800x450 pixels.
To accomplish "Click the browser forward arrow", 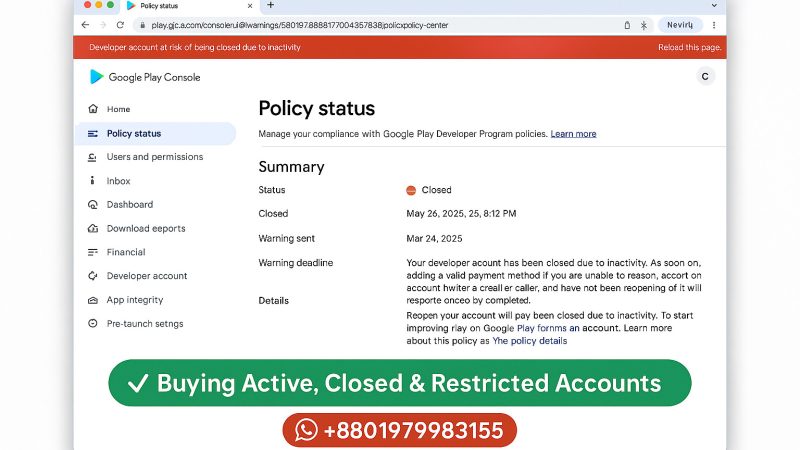I will [103, 25].
